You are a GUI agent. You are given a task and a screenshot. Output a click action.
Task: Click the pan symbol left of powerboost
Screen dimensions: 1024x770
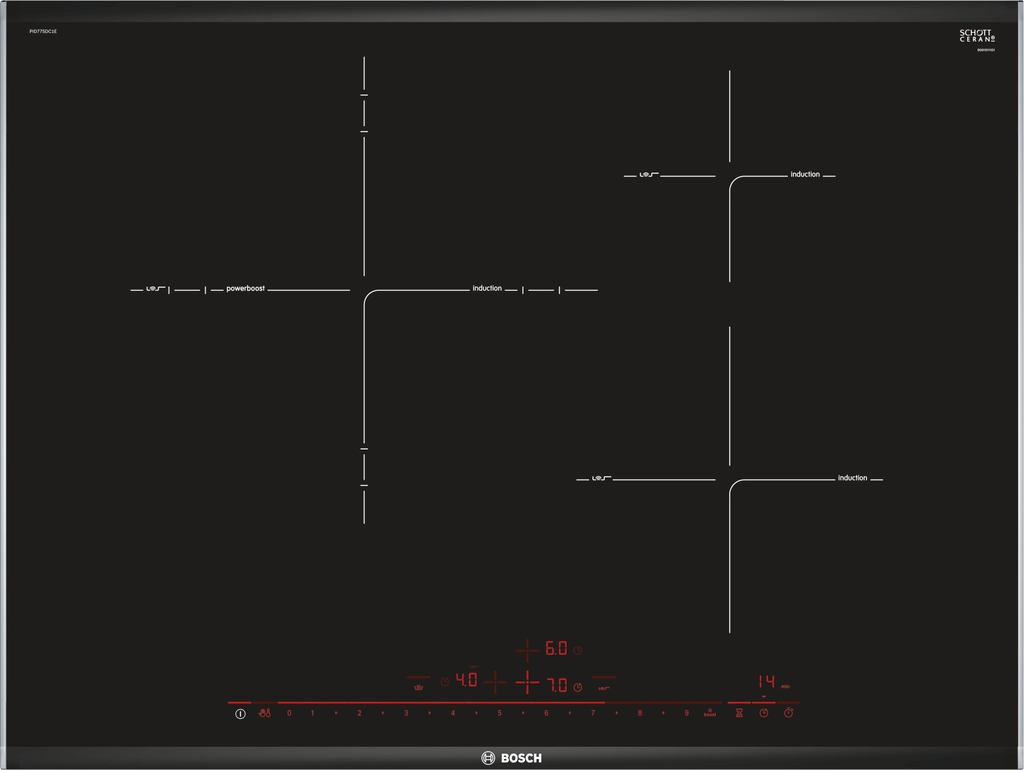[155, 288]
